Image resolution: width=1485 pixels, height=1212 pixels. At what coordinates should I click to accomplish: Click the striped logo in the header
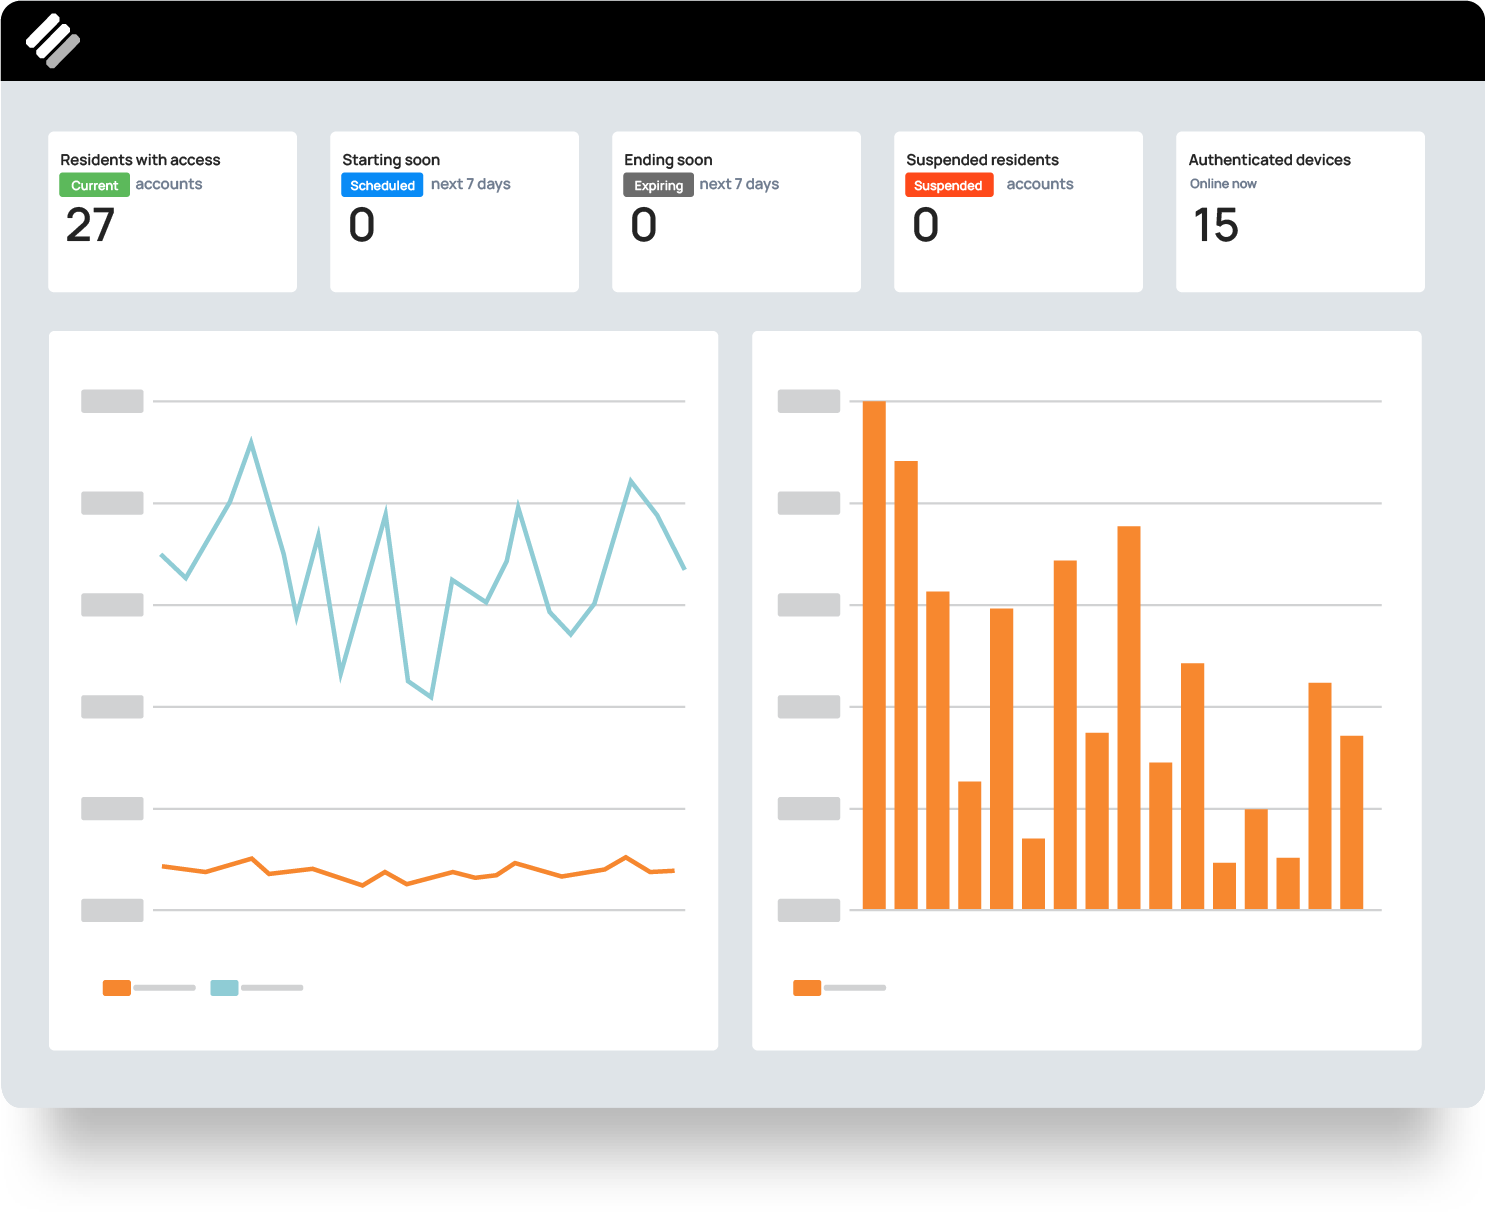(53, 41)
